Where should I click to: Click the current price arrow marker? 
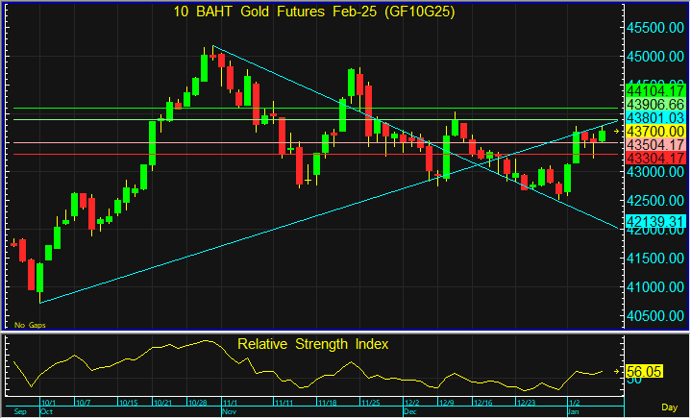click(618, 131)
